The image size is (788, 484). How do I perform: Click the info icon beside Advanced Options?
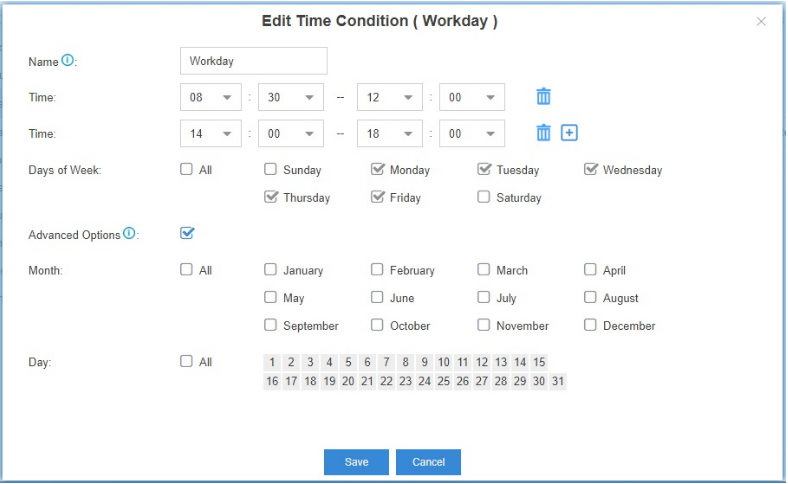(129, 233)
